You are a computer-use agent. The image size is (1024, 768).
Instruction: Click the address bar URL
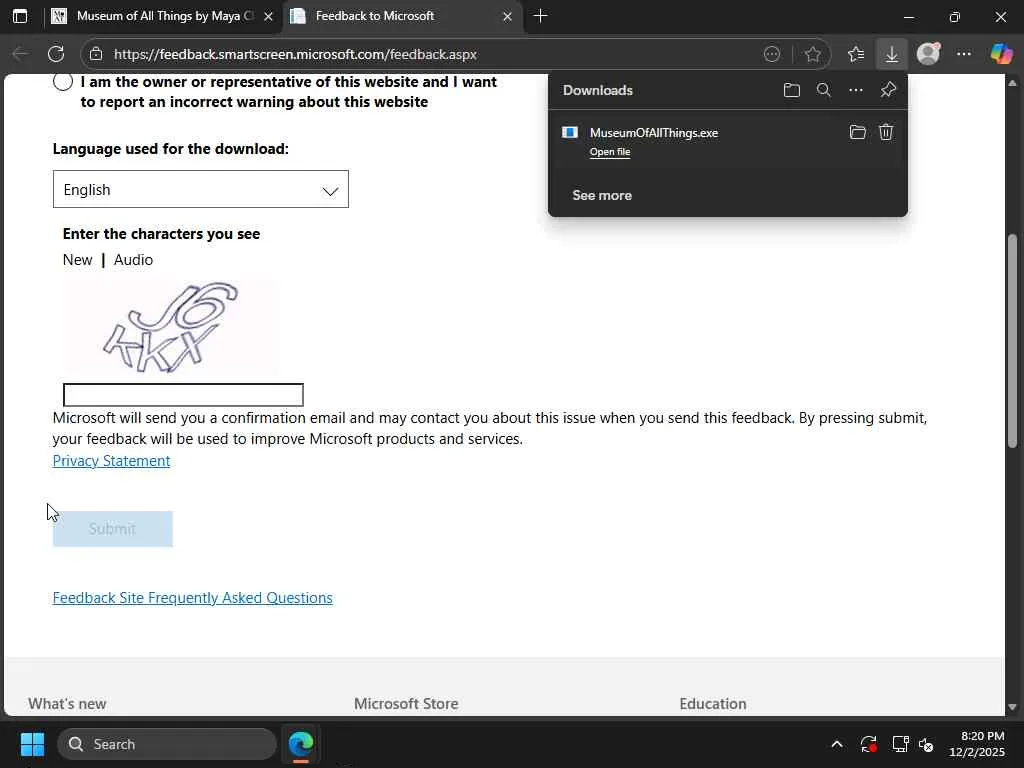[x=295, y=54]
